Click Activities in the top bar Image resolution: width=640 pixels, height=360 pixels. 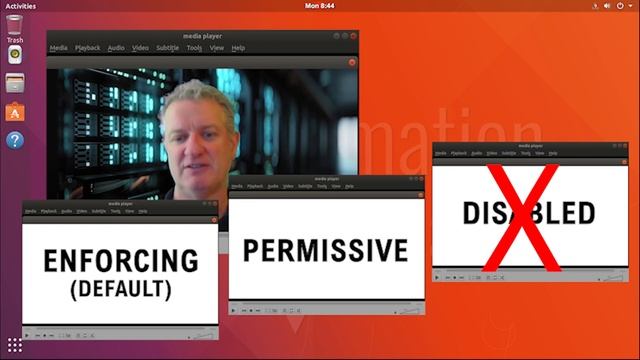click(20, 6)
